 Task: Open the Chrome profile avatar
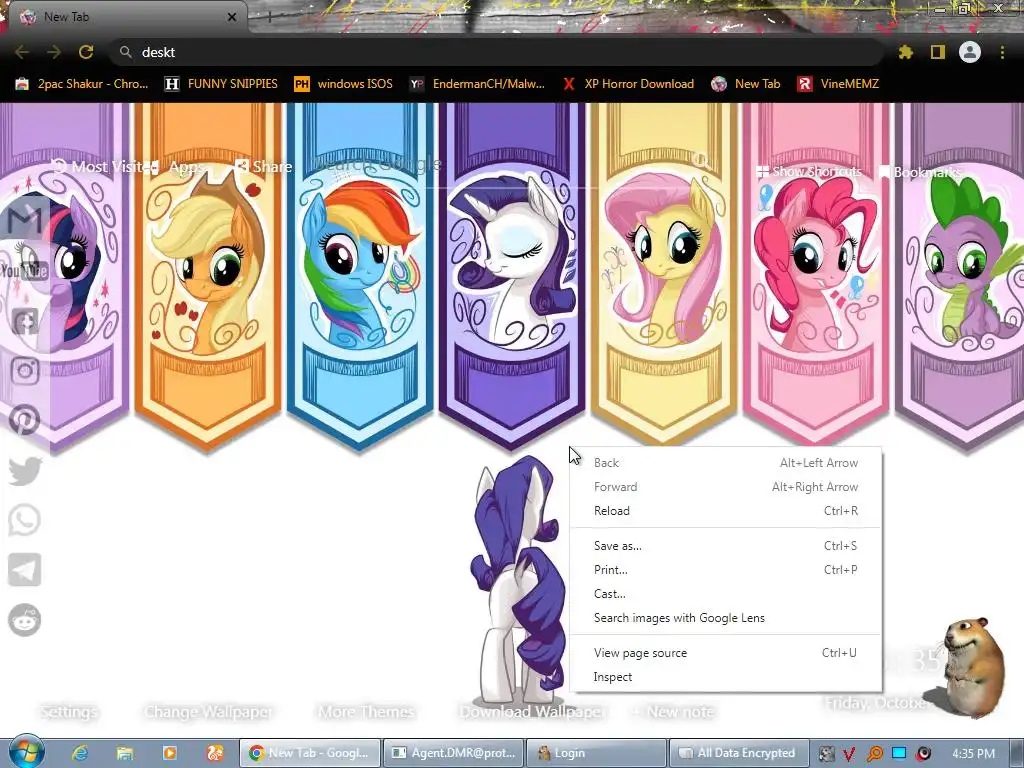pyautogui.click(x=970, y=52)
